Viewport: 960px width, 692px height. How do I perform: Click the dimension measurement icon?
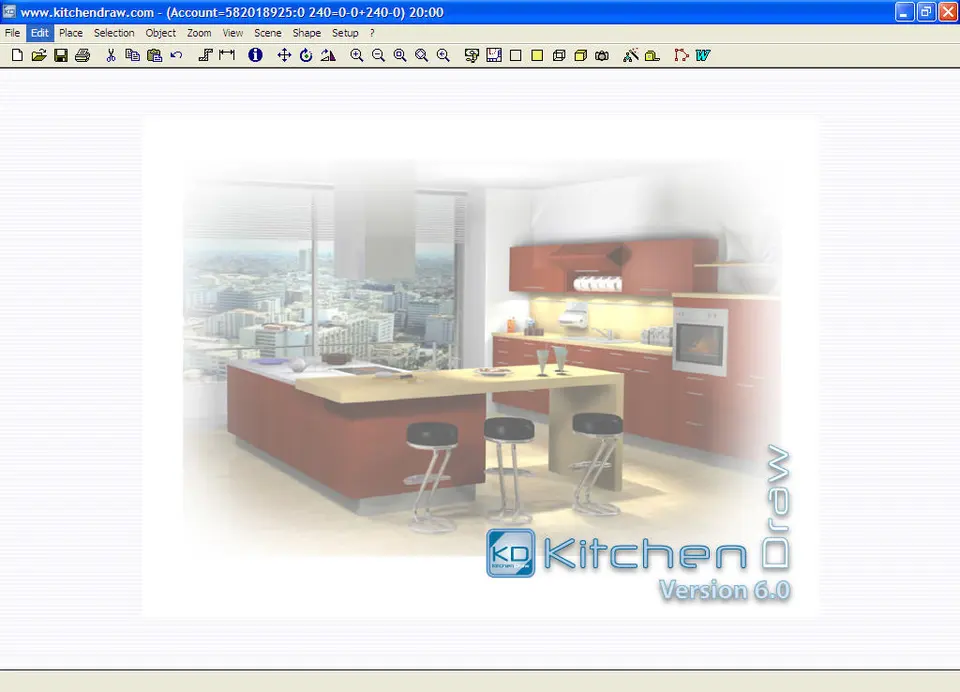[x=227, y=56]
